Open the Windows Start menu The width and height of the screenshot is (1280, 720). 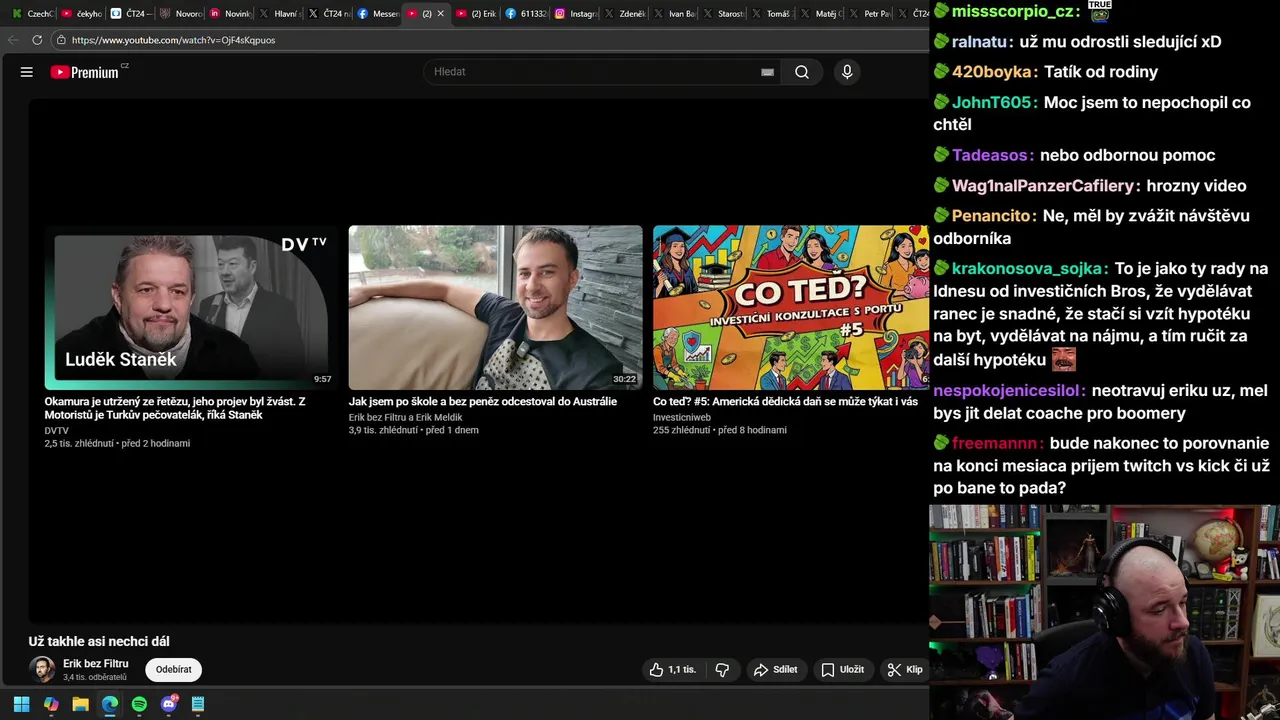21,704
